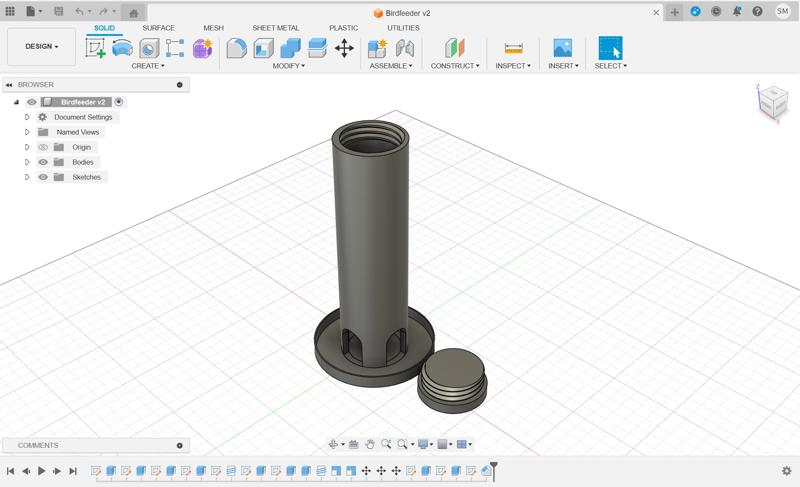800x487 pixels.
Task: Activate the Select tool icon
Action: [x=609, y=48]
